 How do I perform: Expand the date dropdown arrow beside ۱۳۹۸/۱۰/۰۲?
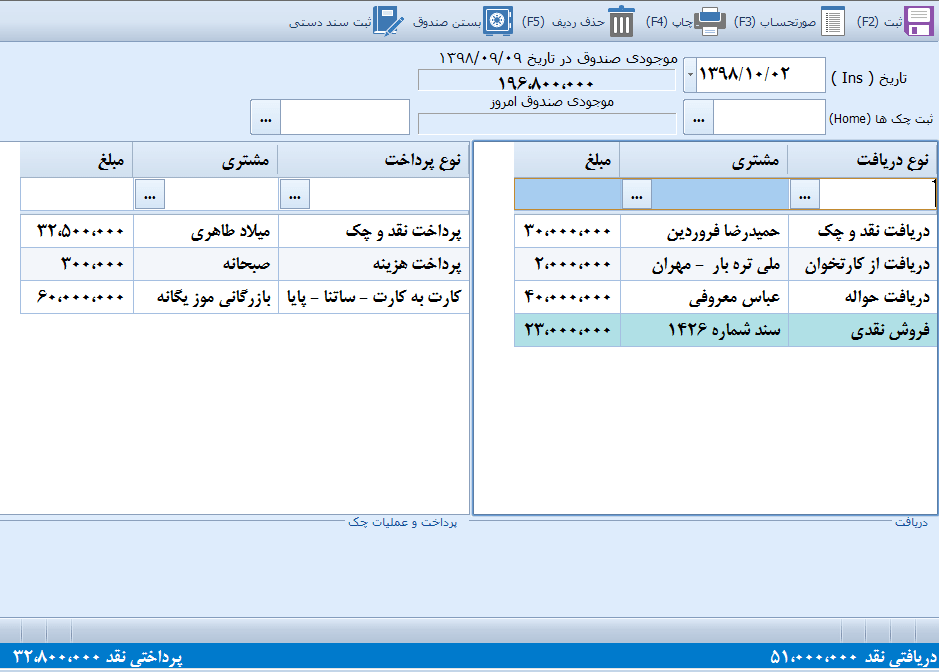click(690, 75)
